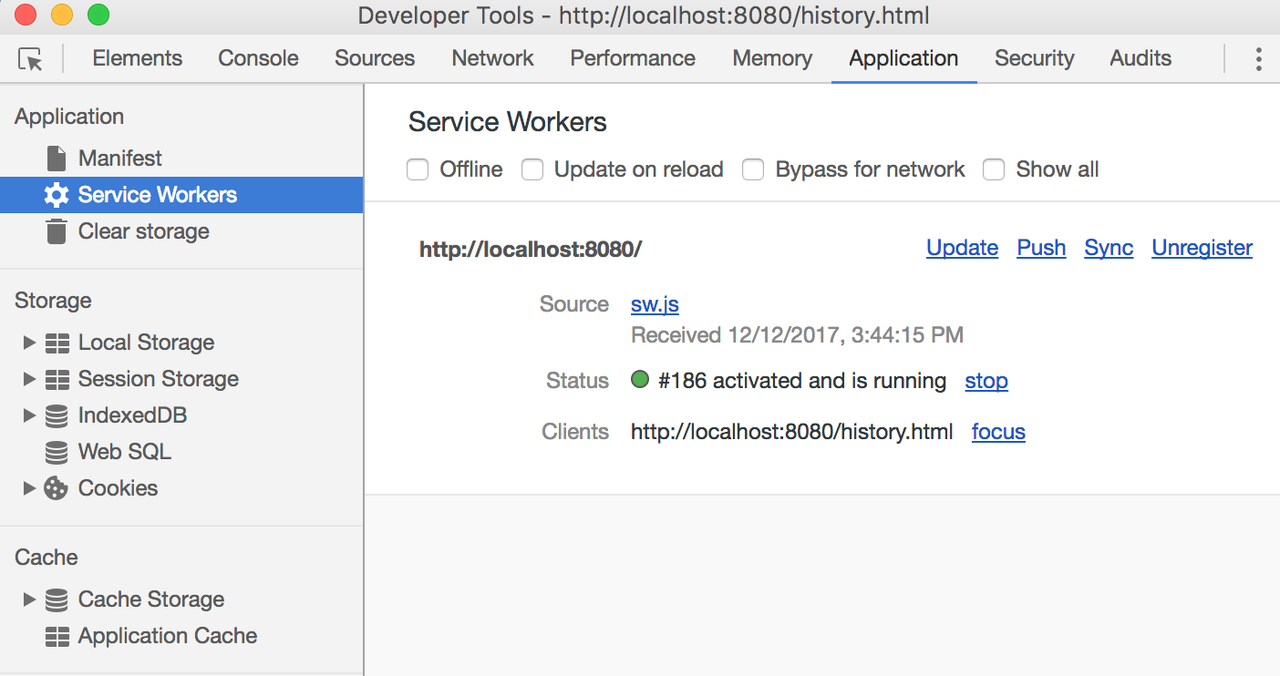The width and height of the screenshot is (1280, 676).
Task: Expand the IndexedDB tree node
Action: point(29,415)
